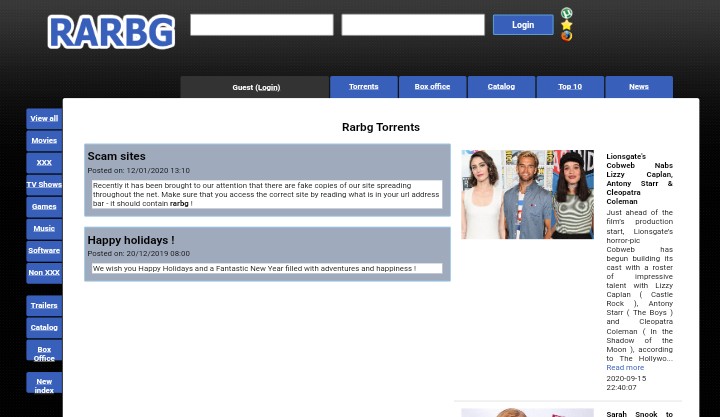Image resolution: width=720 pixels, height=417 pixels.
Task: Click the date 12/01/2020 13:10 posting line
Action: point(138,170)
